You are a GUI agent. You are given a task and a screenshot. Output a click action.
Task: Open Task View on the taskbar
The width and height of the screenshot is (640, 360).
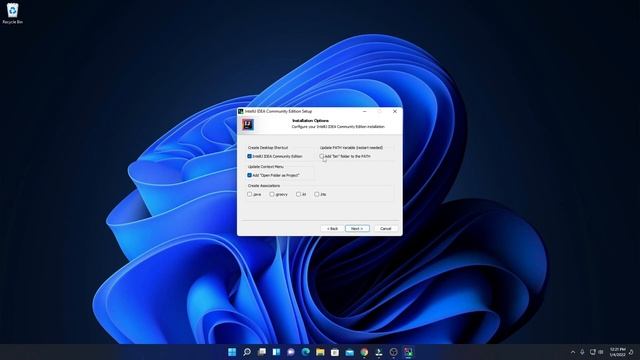coord(262,352)
